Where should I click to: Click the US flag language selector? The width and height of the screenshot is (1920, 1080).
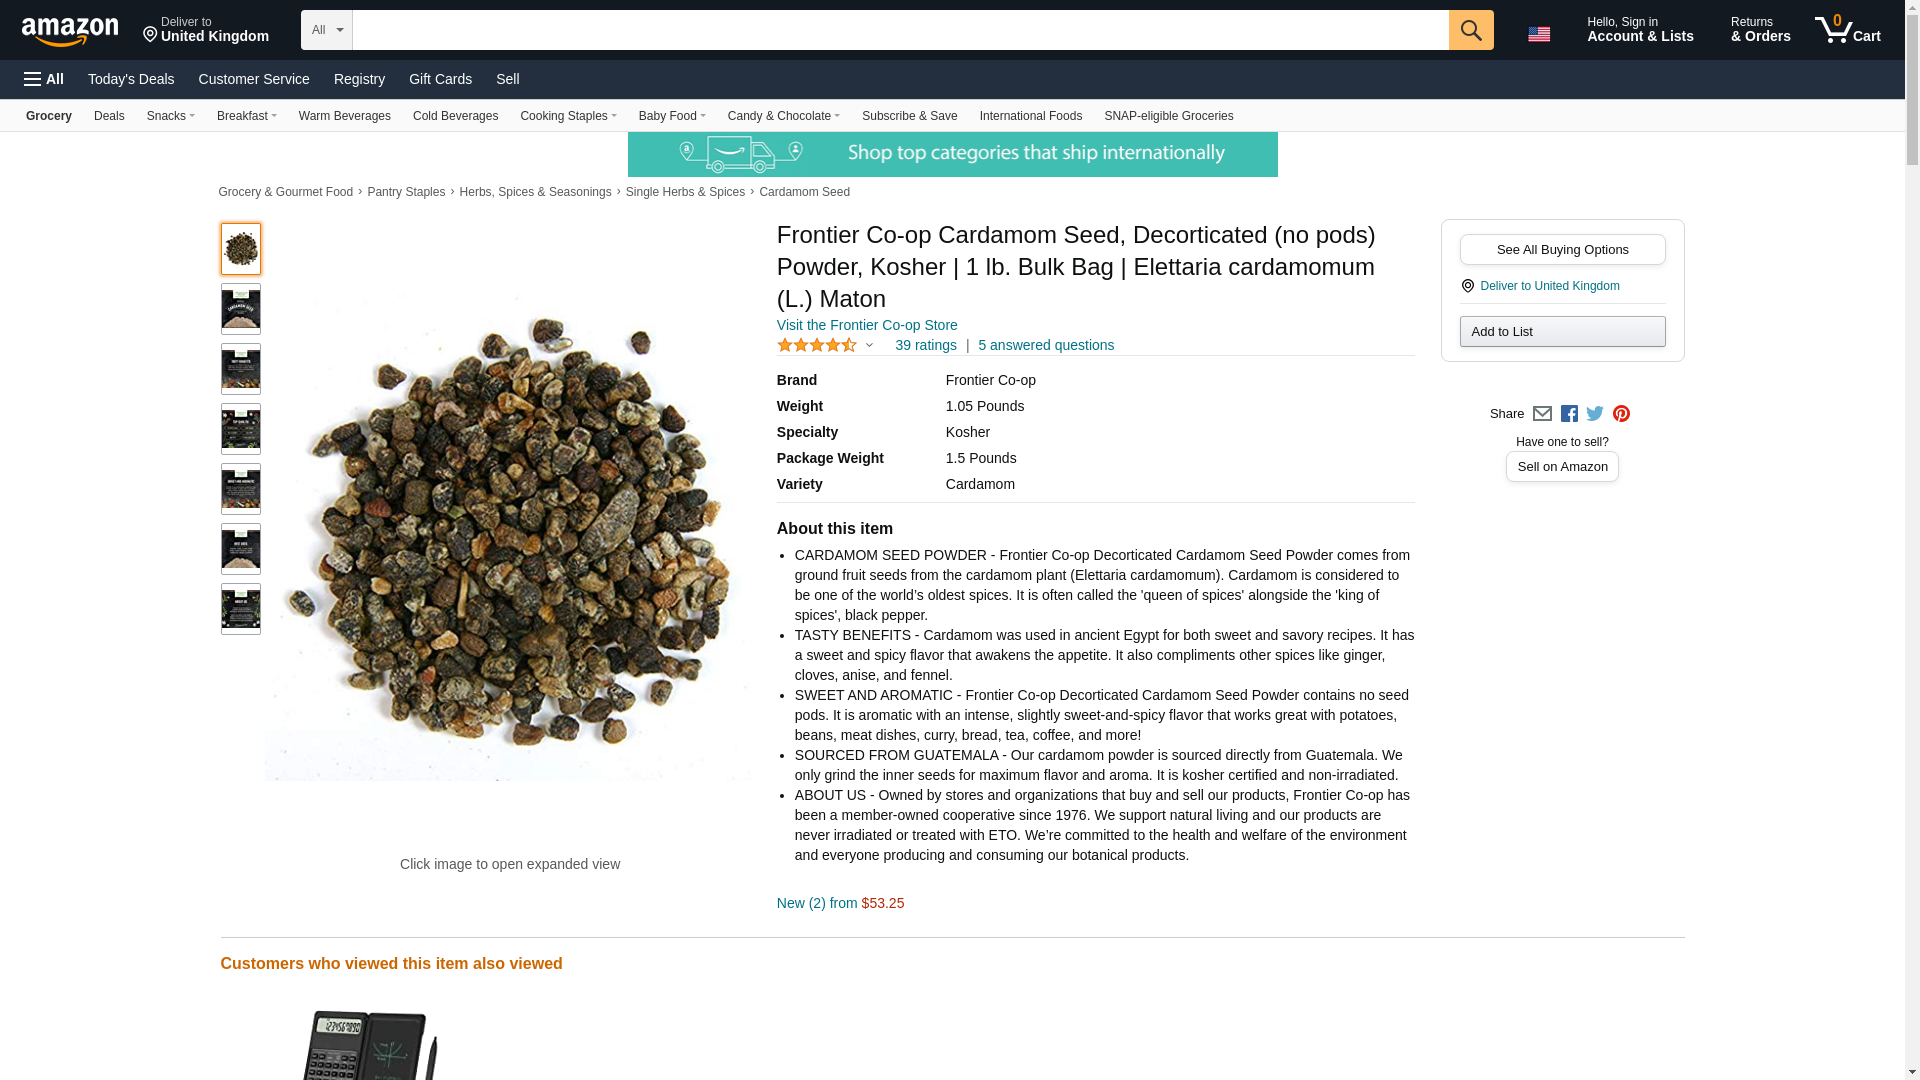click(1539, 34)
